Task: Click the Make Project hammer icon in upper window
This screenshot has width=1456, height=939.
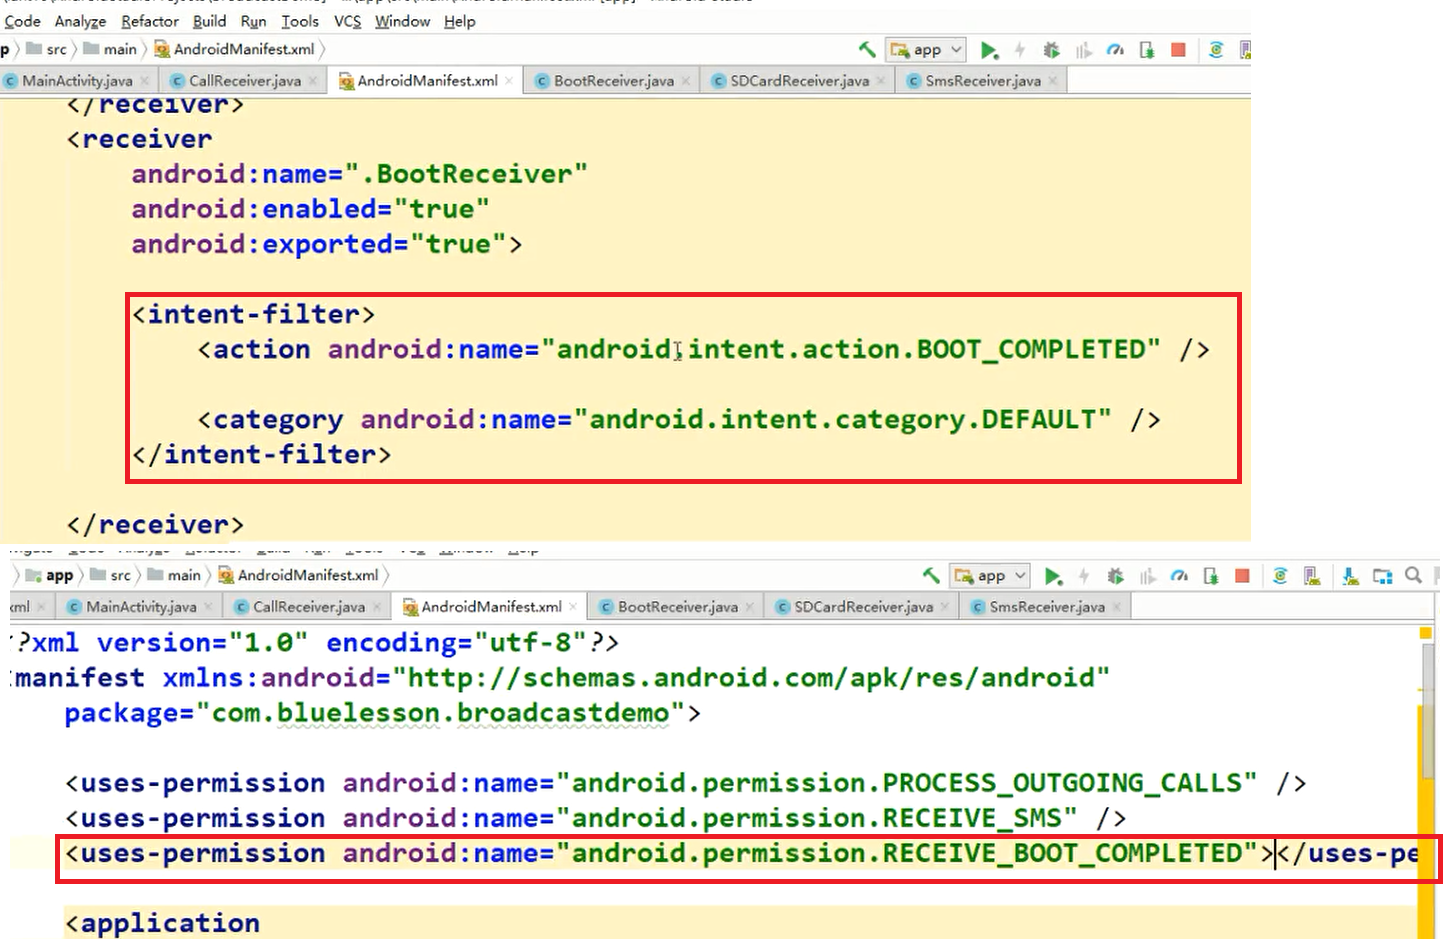Action: (x=867, y=49)
